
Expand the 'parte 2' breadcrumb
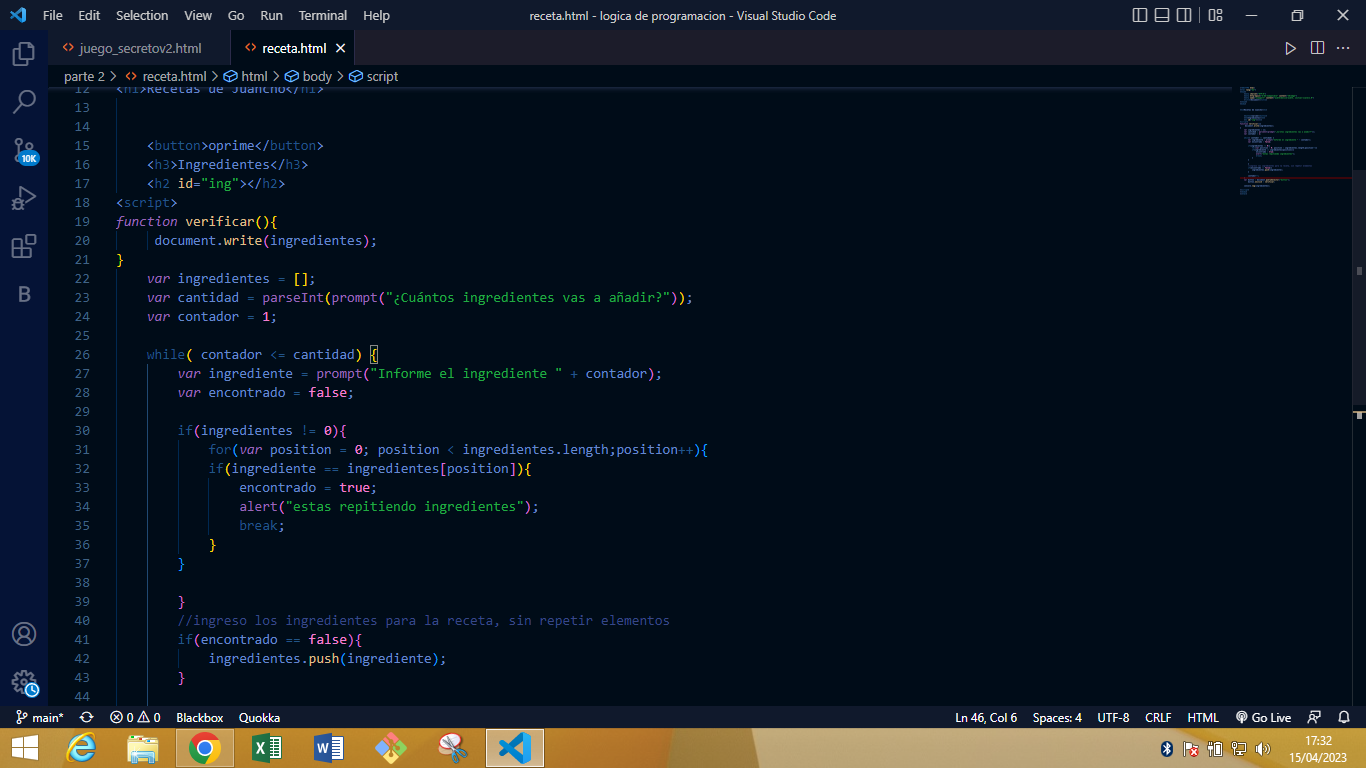pos(84,76)
